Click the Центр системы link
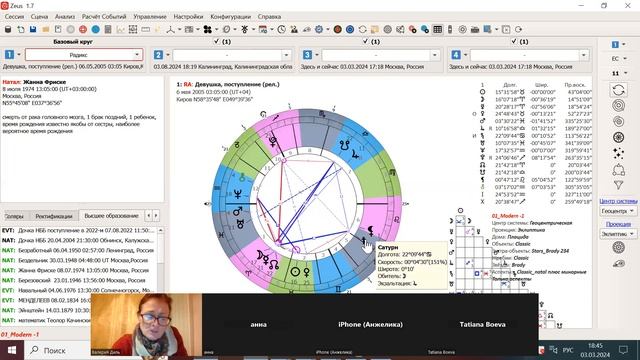This screenshot has height=360, width=640. tap(618, 201)
